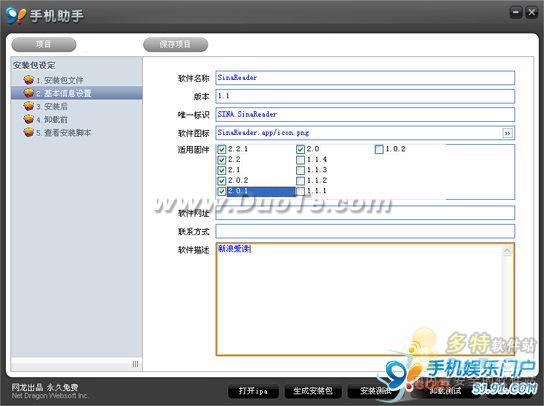Click icon beside 2. 基本信息设置
The image size is (544, 406).
28,93
